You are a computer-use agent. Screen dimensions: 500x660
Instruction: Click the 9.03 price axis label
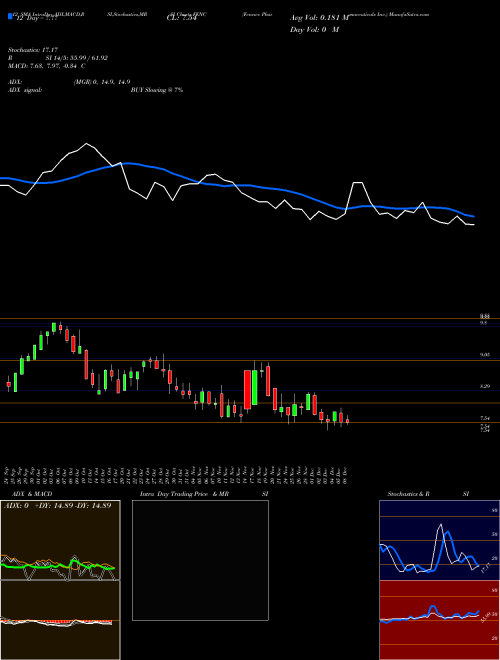click(485, 355)
